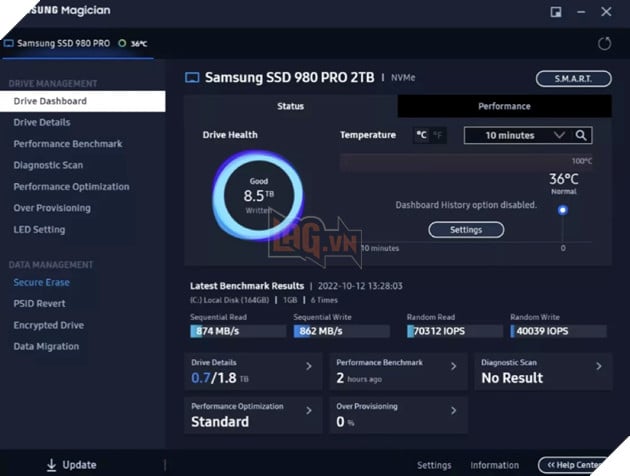Click the drive icon in Samsung SSD 980 PRO tab
This screenshot has width=630, height=476.
8,43
